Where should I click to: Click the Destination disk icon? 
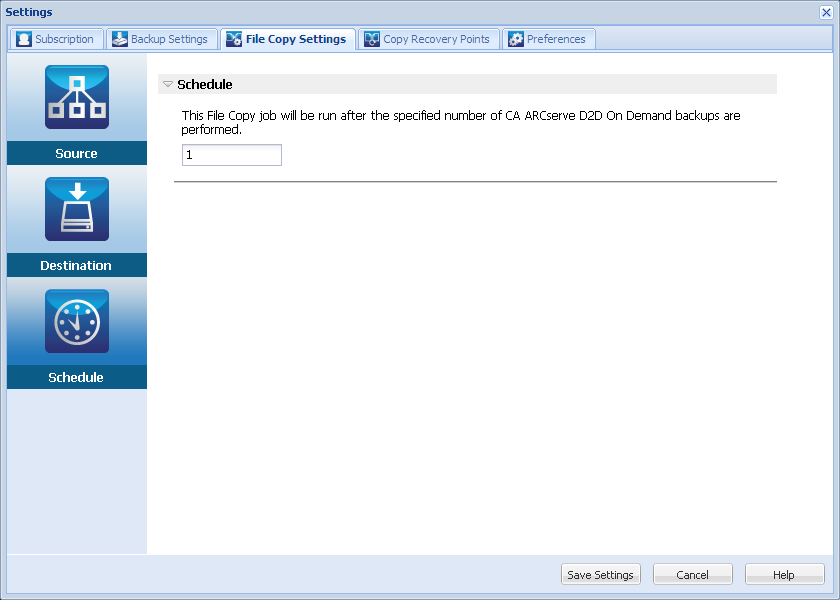(x=75, y=209)
